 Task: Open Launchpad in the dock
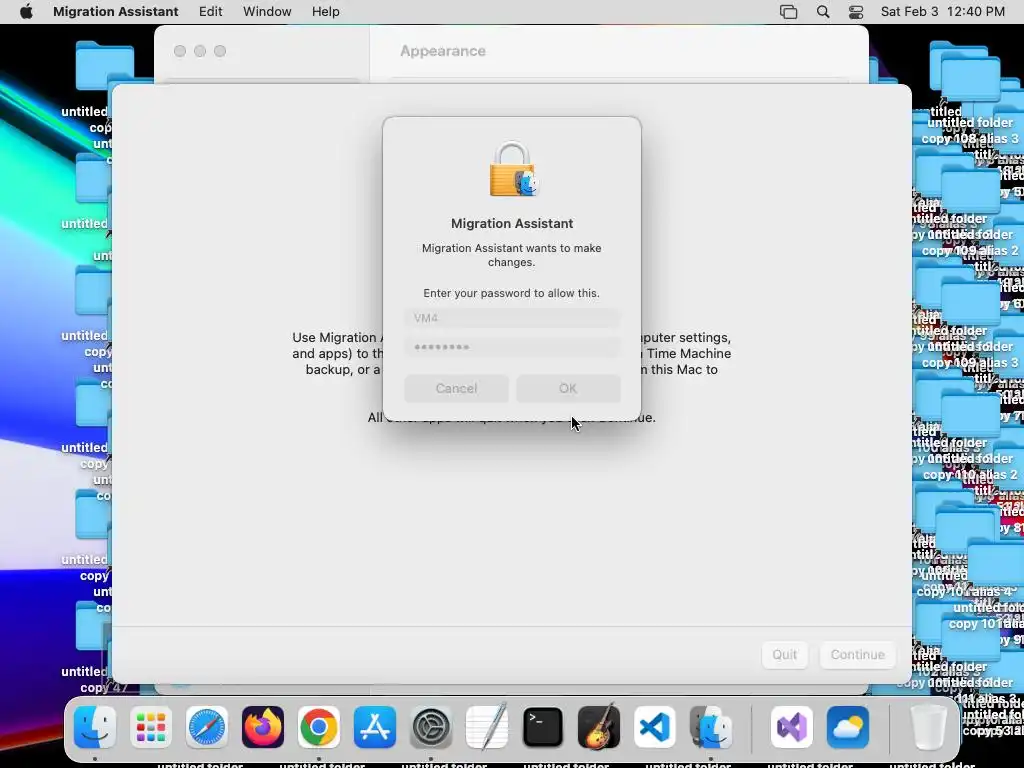coord(151,727)
